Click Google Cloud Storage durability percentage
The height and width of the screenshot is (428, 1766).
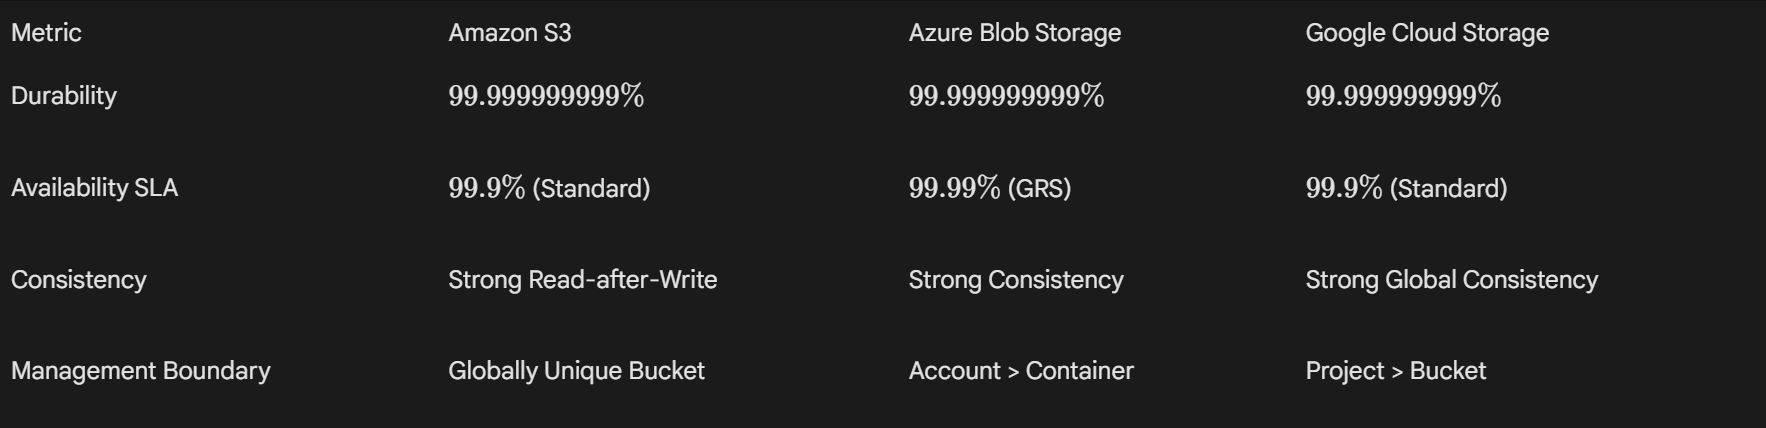point(1403,96)
